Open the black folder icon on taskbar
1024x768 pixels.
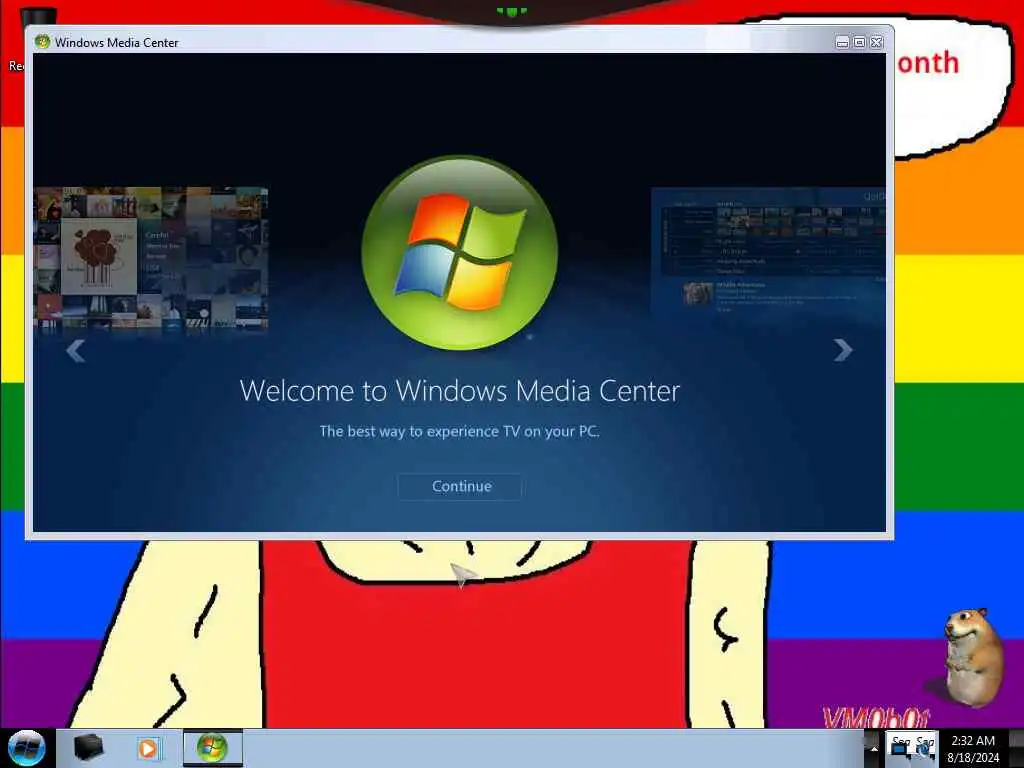[88, 748]
